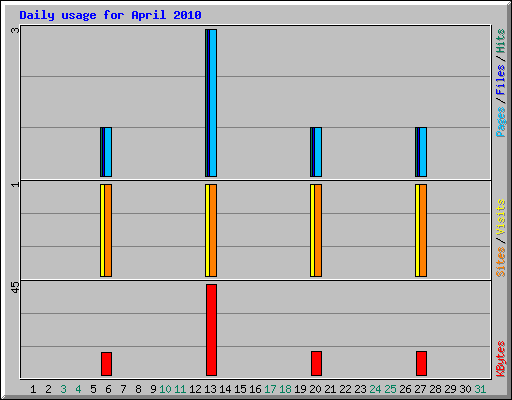The height and width of the screenshot is (400, 512).
Task: Click day label '31' on the x-axis
Action: pos(480,389)
